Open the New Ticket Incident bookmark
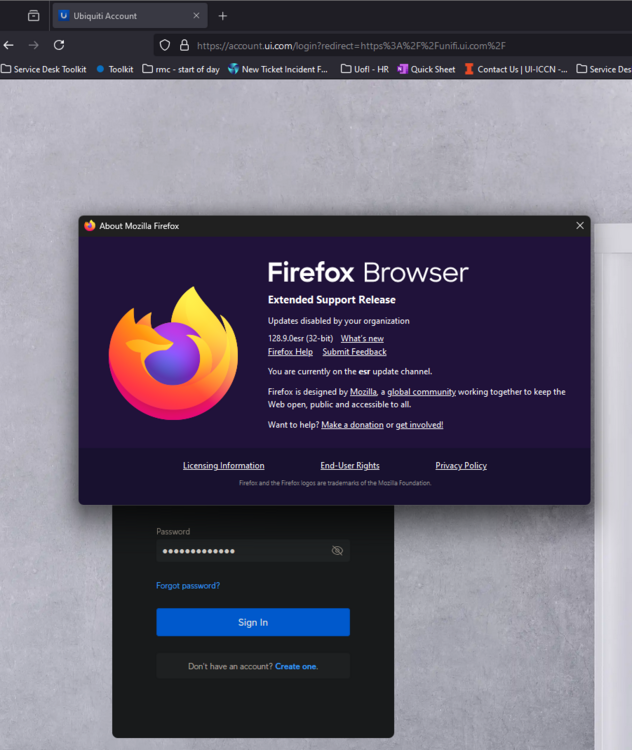Viewport: 632px width, 750px height. 277,69
